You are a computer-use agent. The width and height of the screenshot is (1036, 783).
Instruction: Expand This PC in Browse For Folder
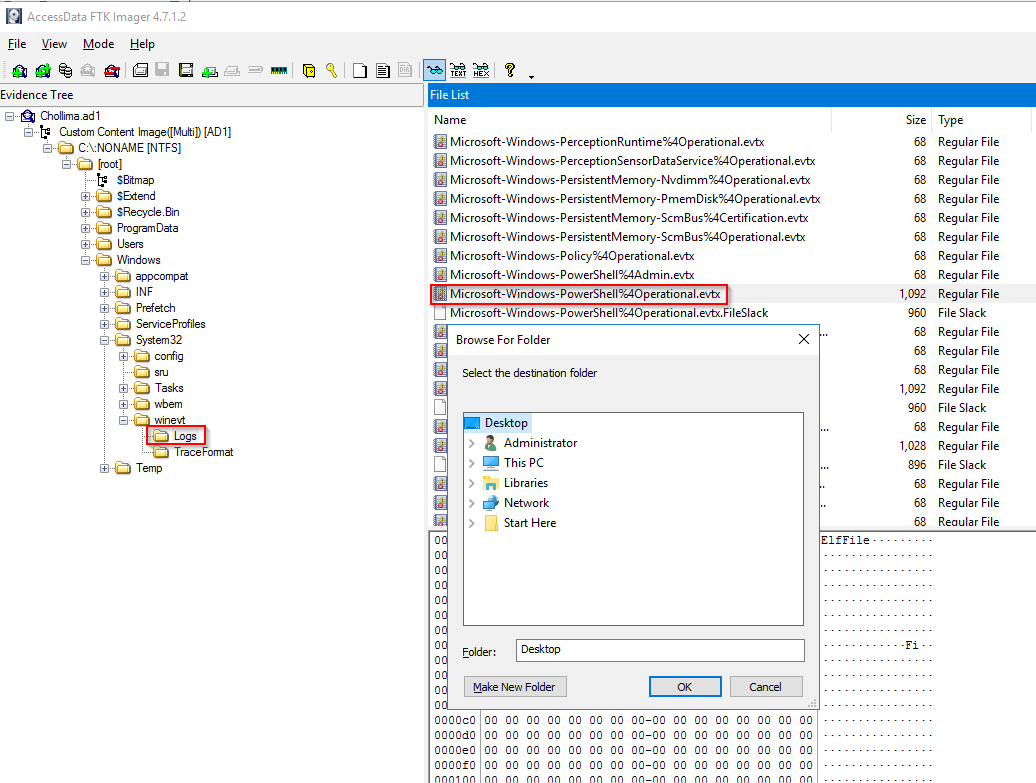pos(471,463)
